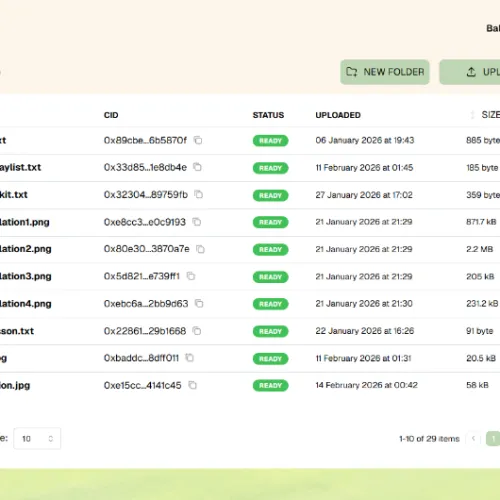Create a new folder
Screen dimensions: 500x500
pyautogui.click(x=385, y=72)
